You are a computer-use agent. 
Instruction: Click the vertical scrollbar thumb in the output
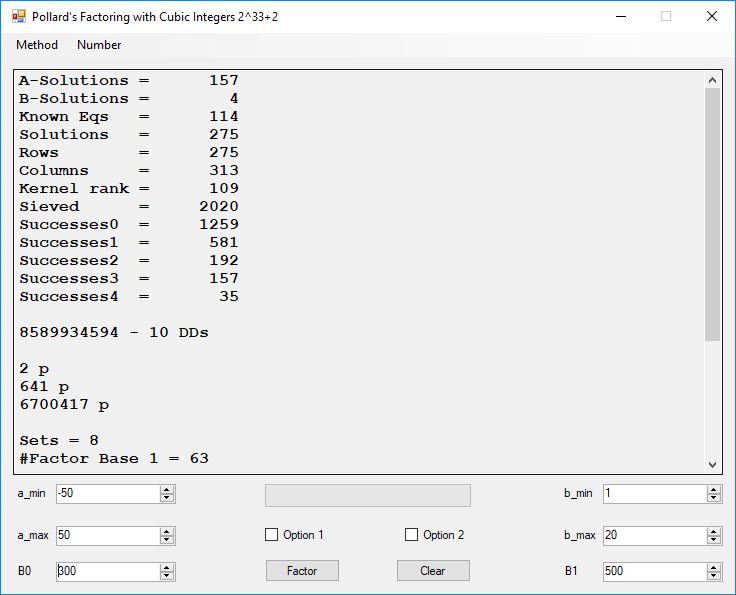click(712, 214)
